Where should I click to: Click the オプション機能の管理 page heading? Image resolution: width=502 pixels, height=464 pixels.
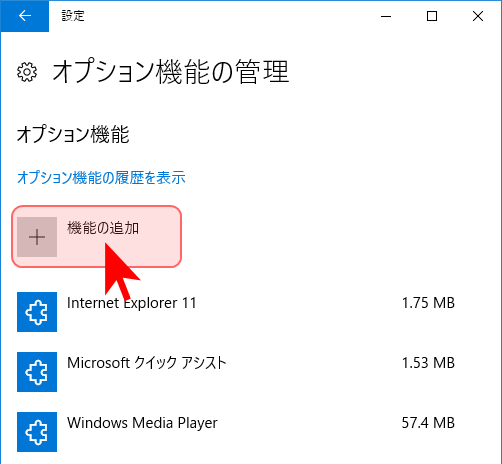(x=170, y=72)
